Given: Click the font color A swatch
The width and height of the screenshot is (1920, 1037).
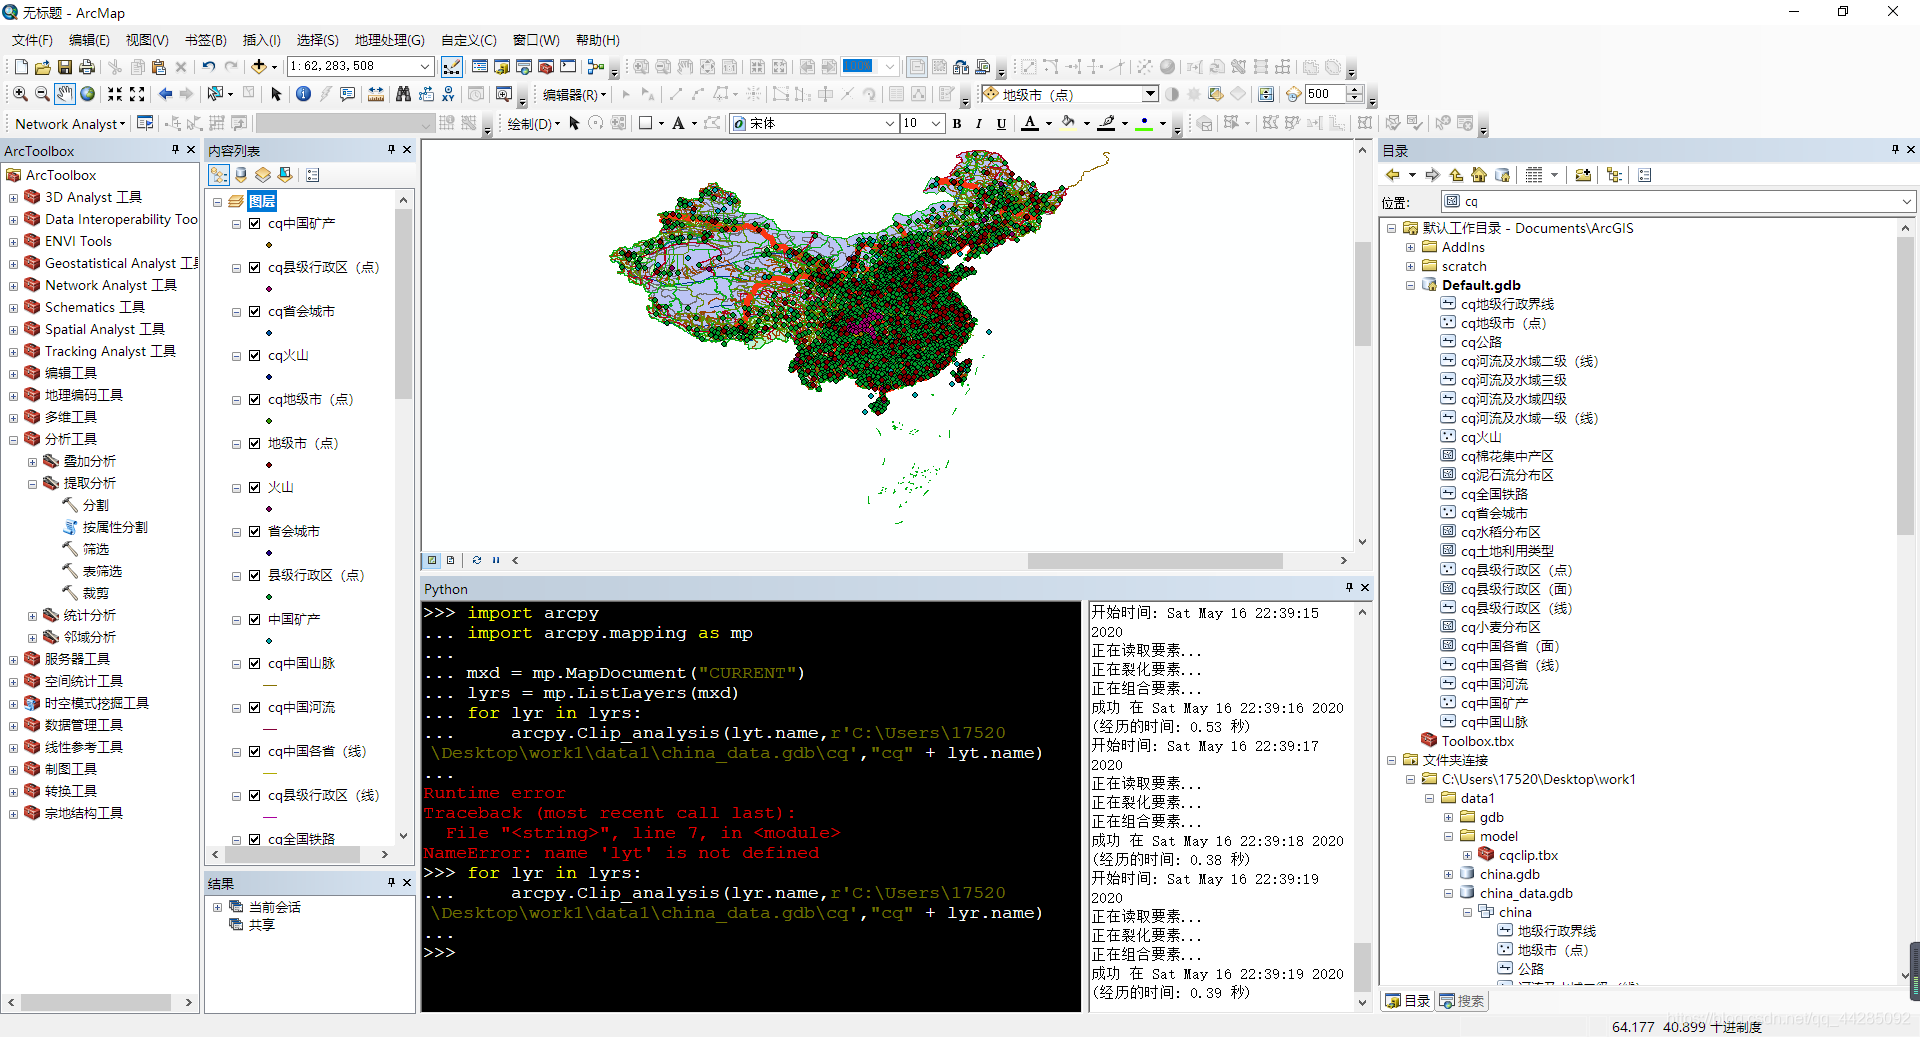Looking at the screenshot, I should [1030, 123].
